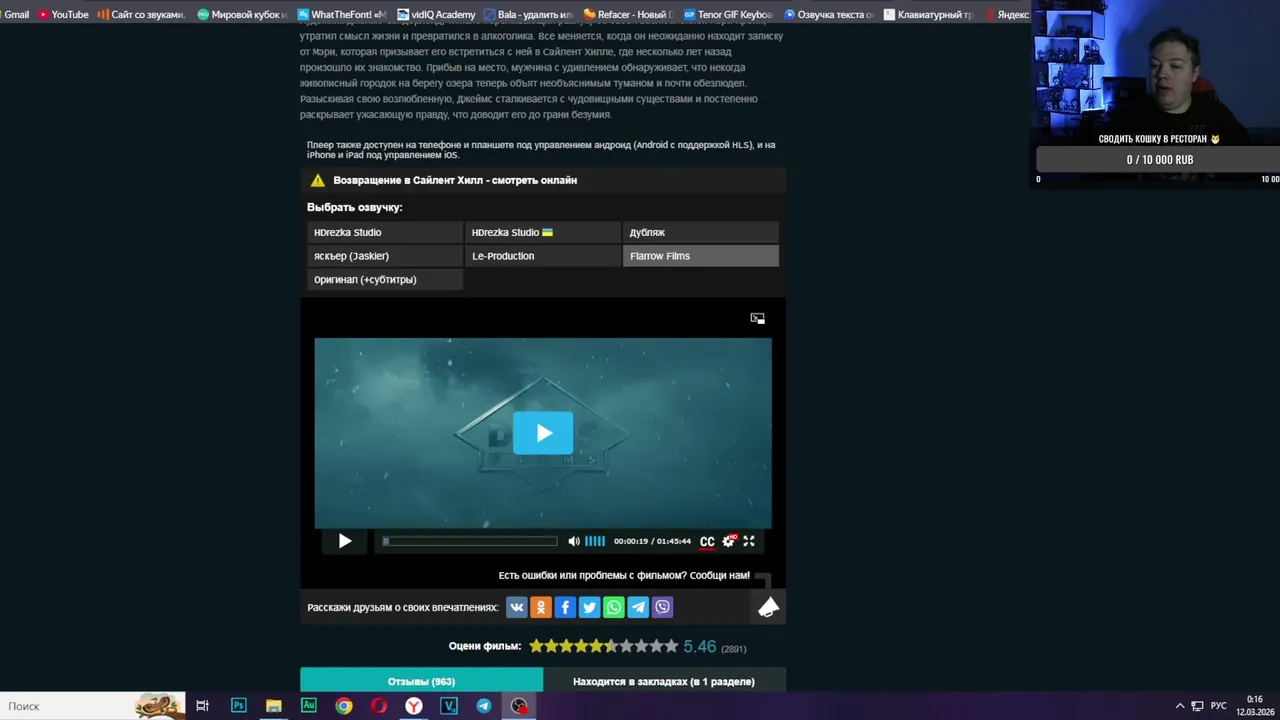Select Le-Production voiceover
The image size is (1280, 720).
tap(543, 256)
